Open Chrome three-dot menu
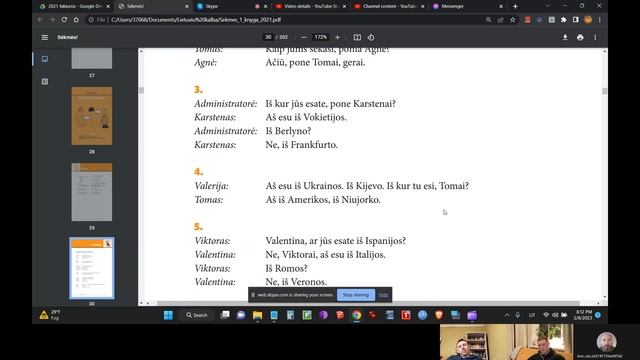This screenshot has height=360, width=640. pyautogui.click(x=600, y=20)
